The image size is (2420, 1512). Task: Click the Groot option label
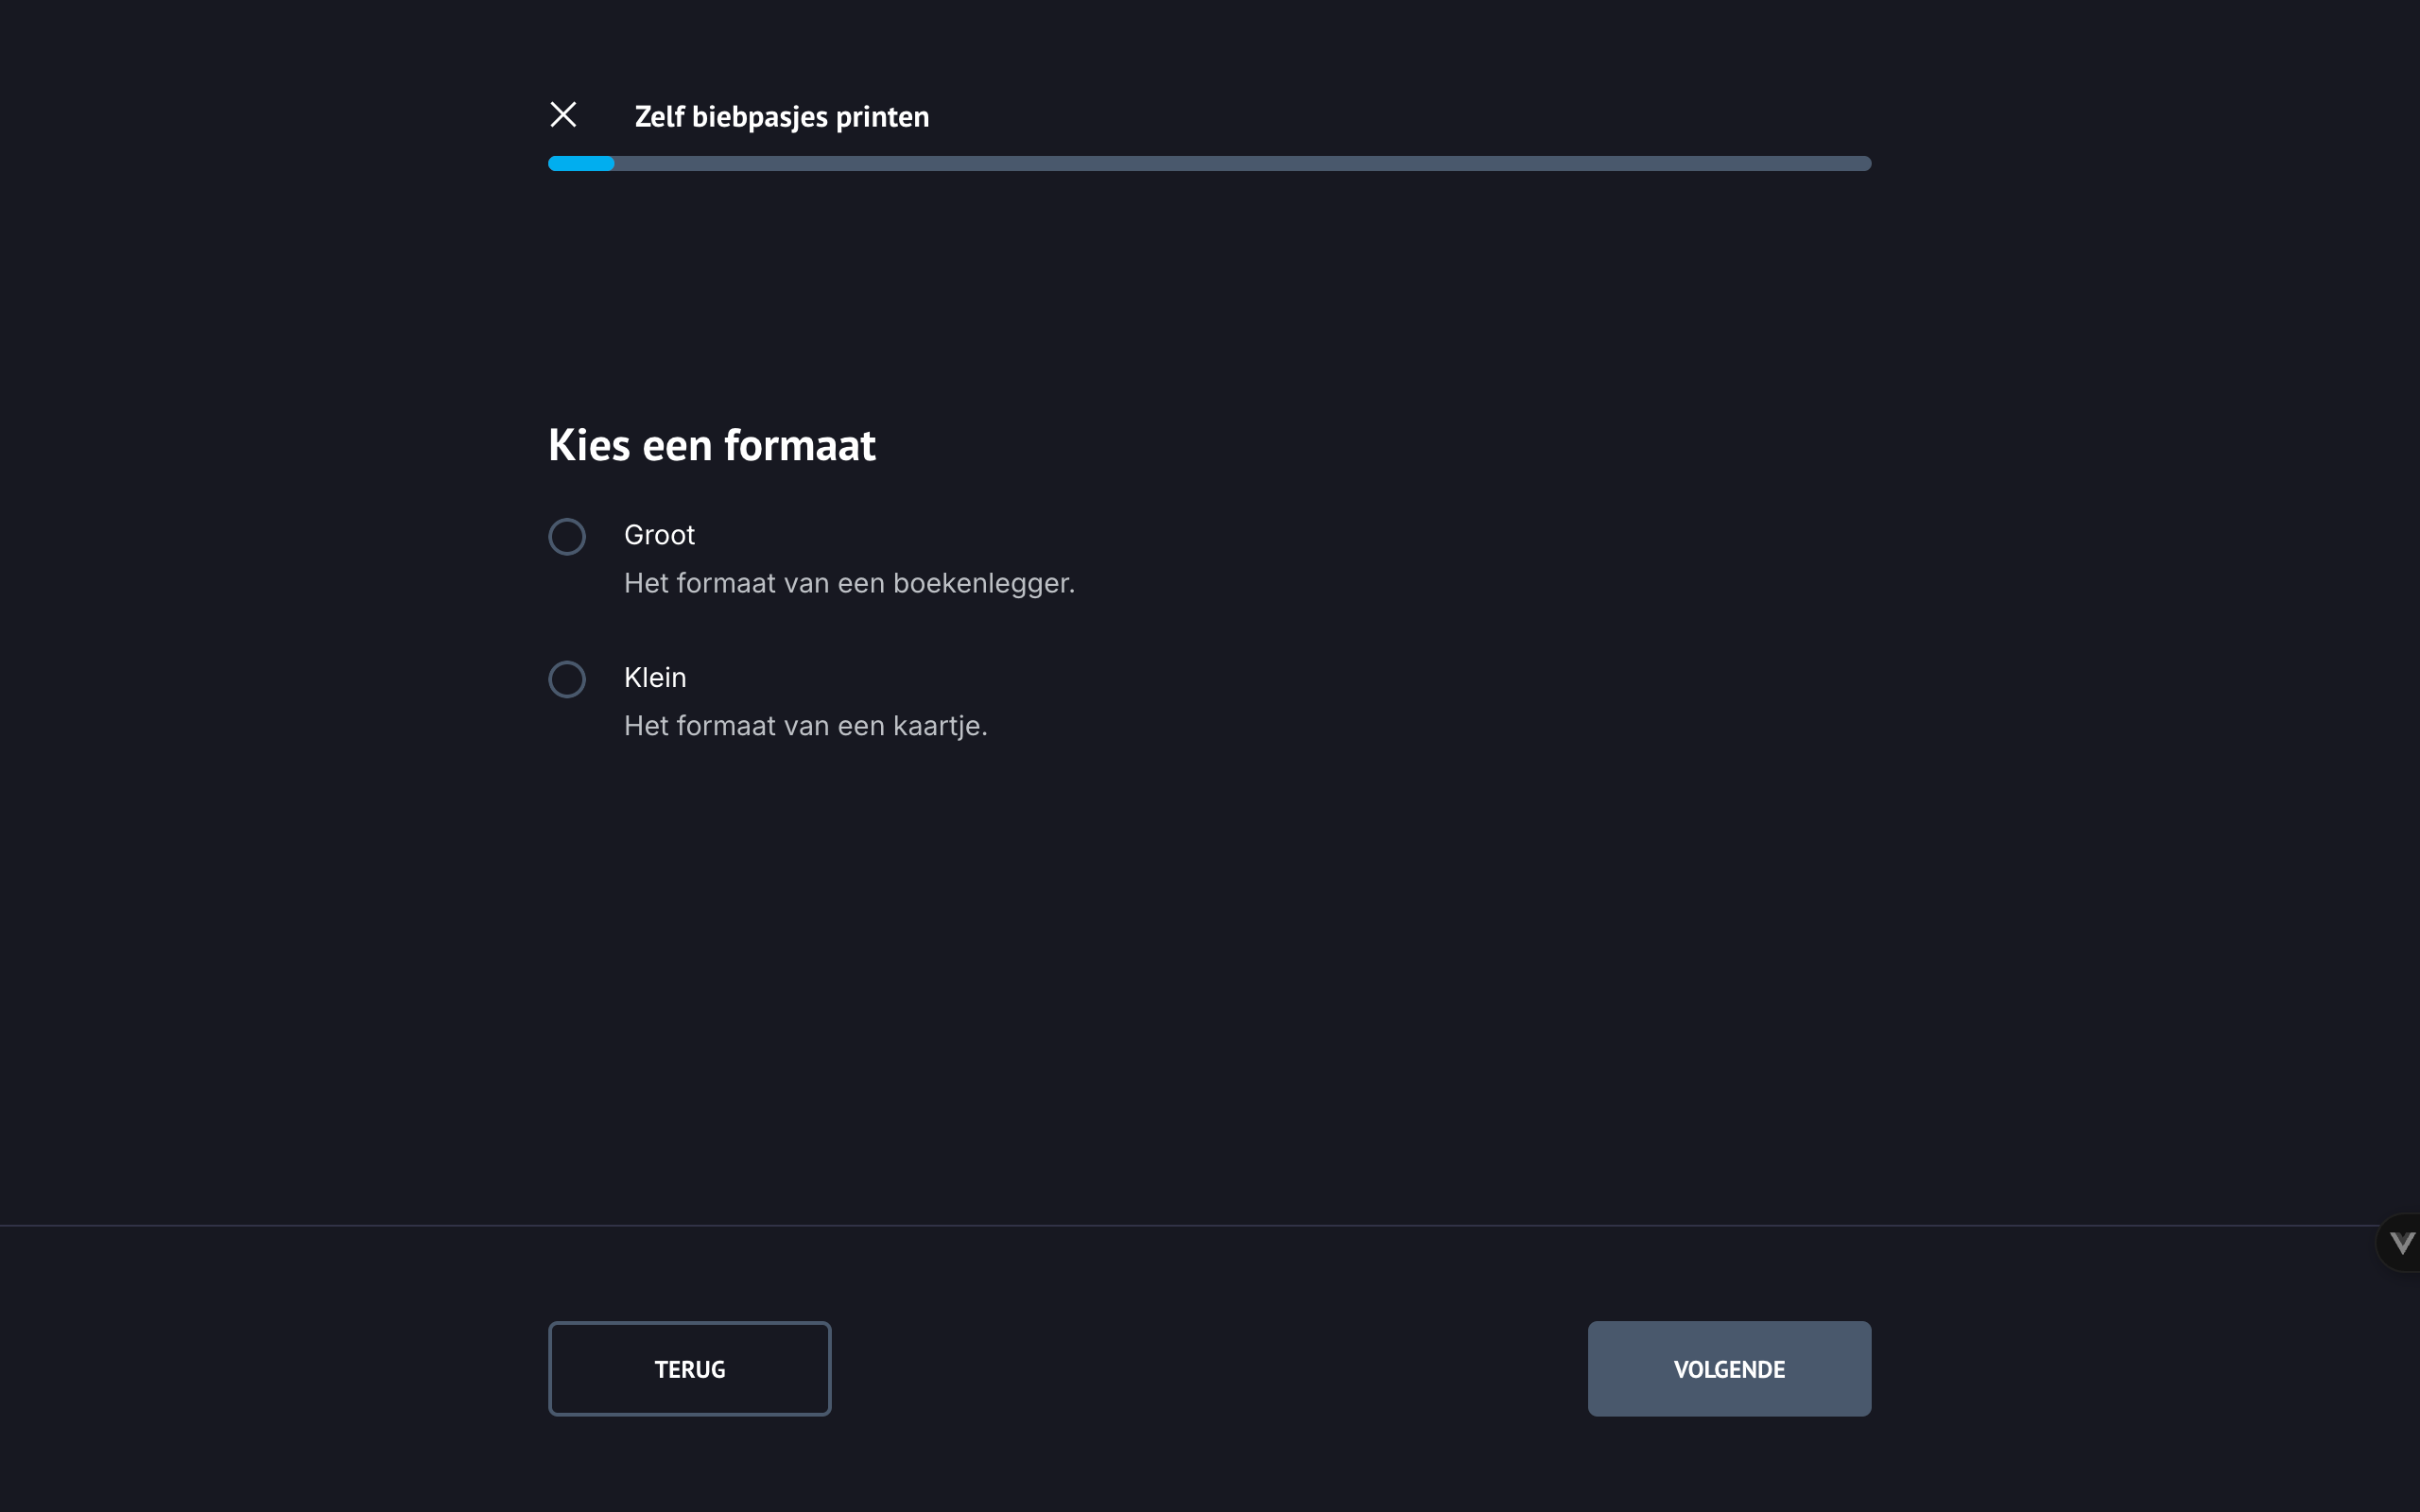[659, 535]
